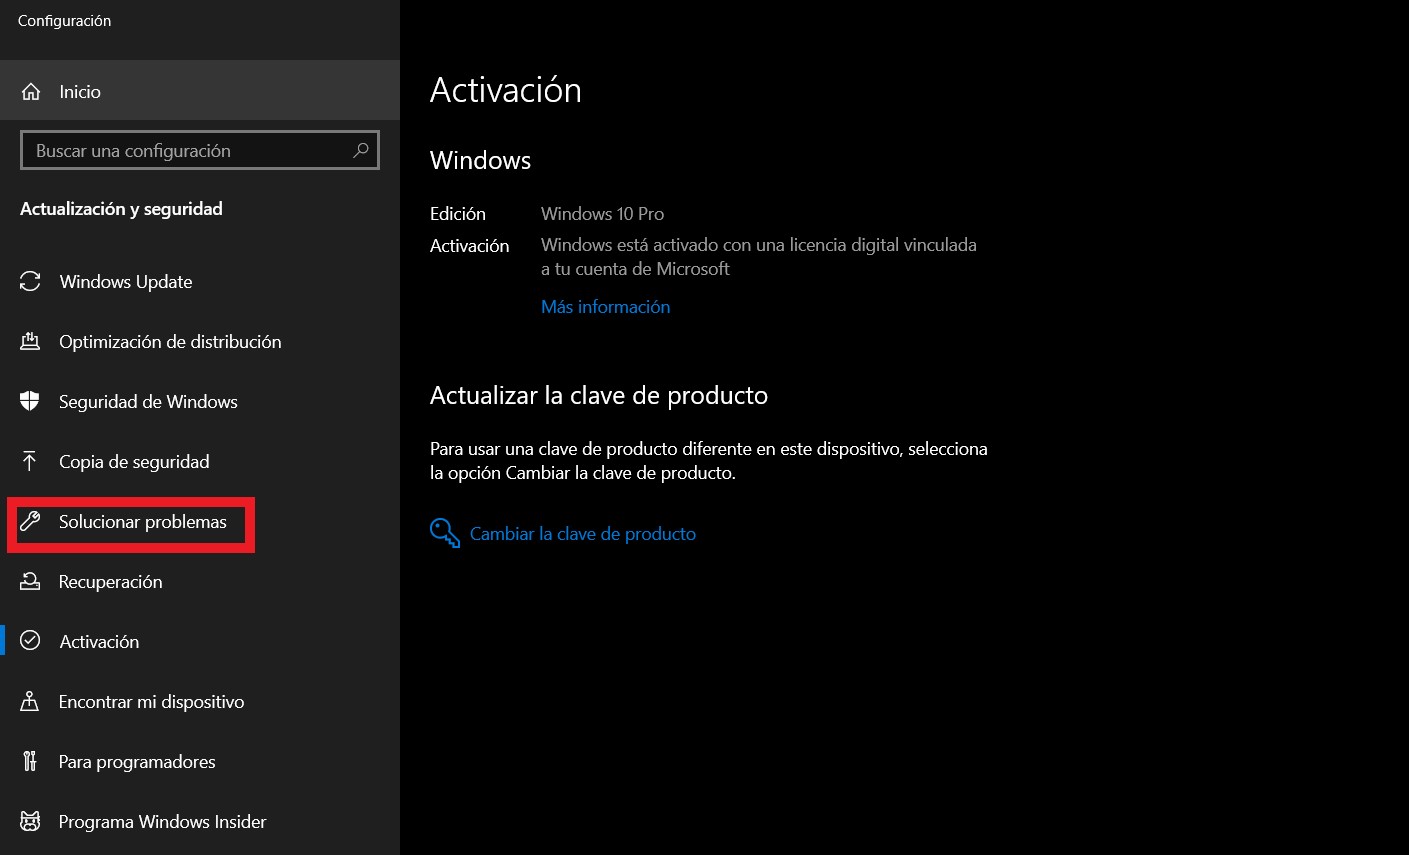Viewport: 1409px width, 855px height.
Task: Open Programa Windows Insider
Action: (200, 822)
